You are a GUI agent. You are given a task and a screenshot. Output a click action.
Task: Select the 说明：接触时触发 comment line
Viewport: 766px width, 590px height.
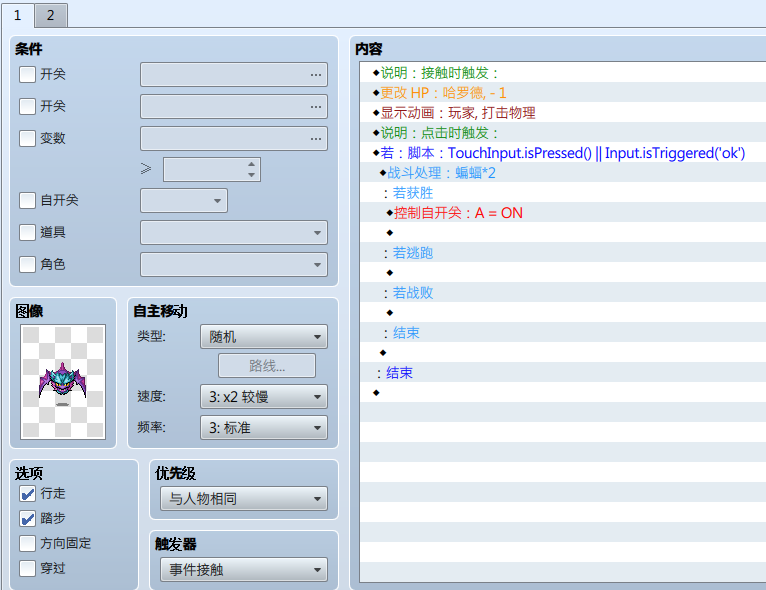(x=563, y=73)
